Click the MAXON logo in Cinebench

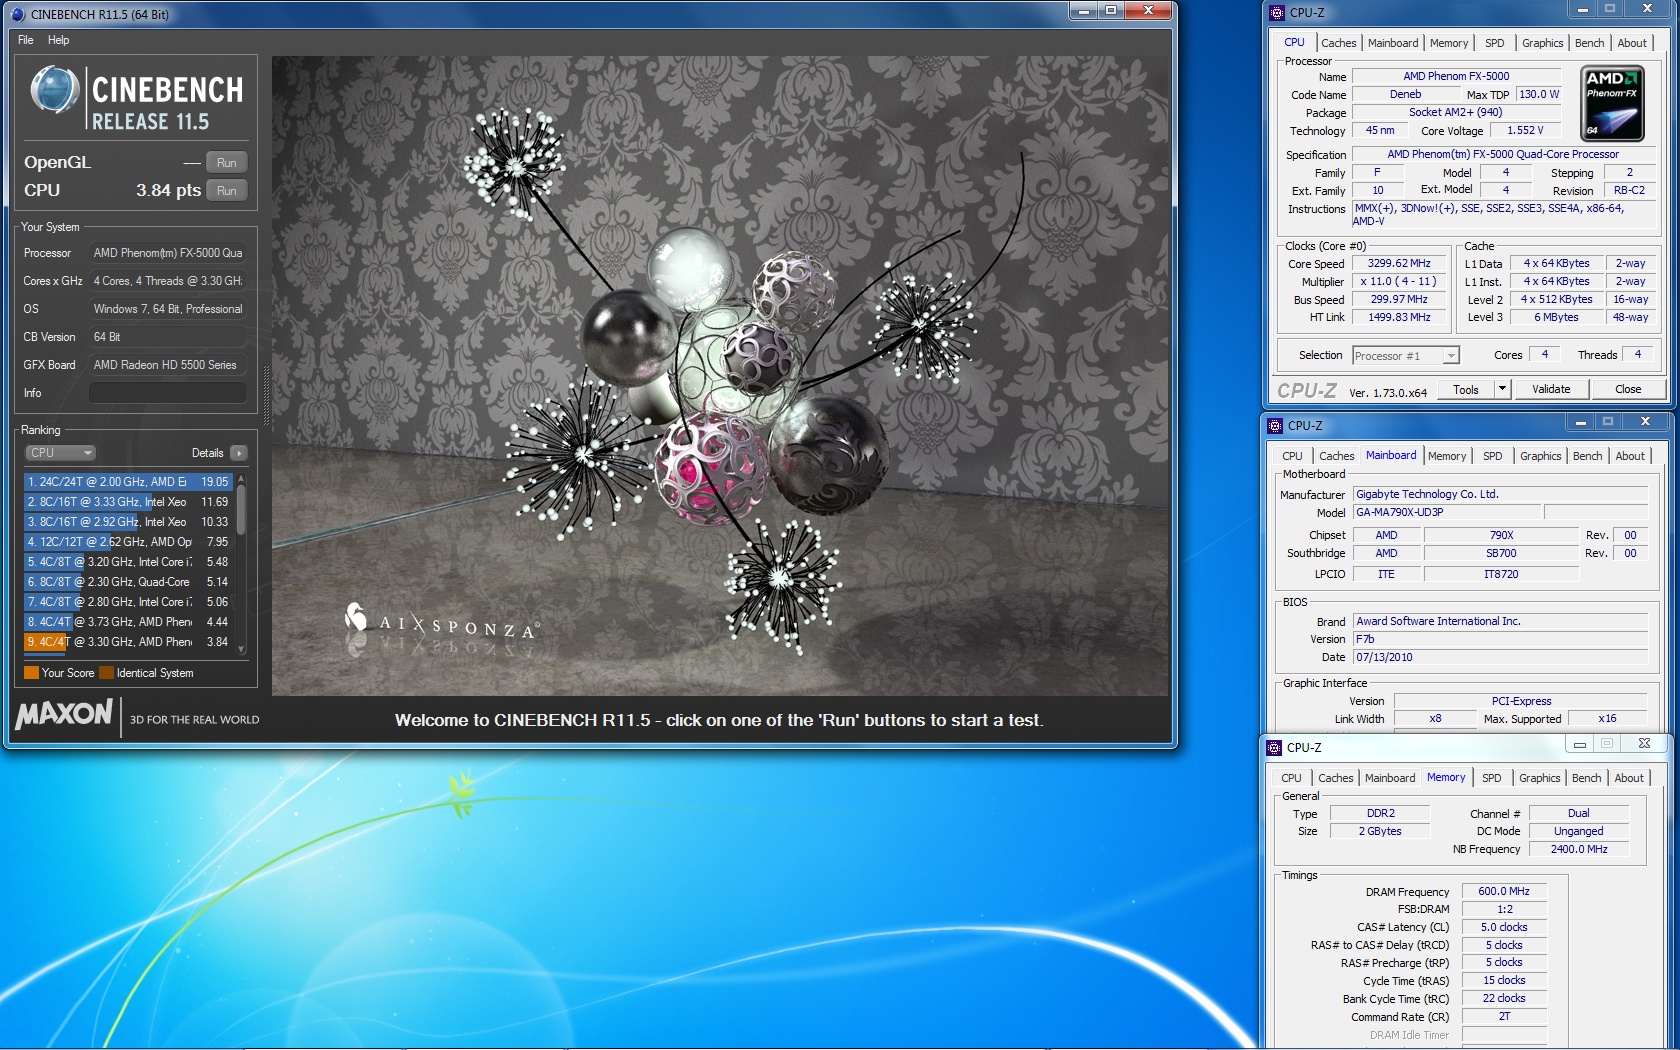64,714
